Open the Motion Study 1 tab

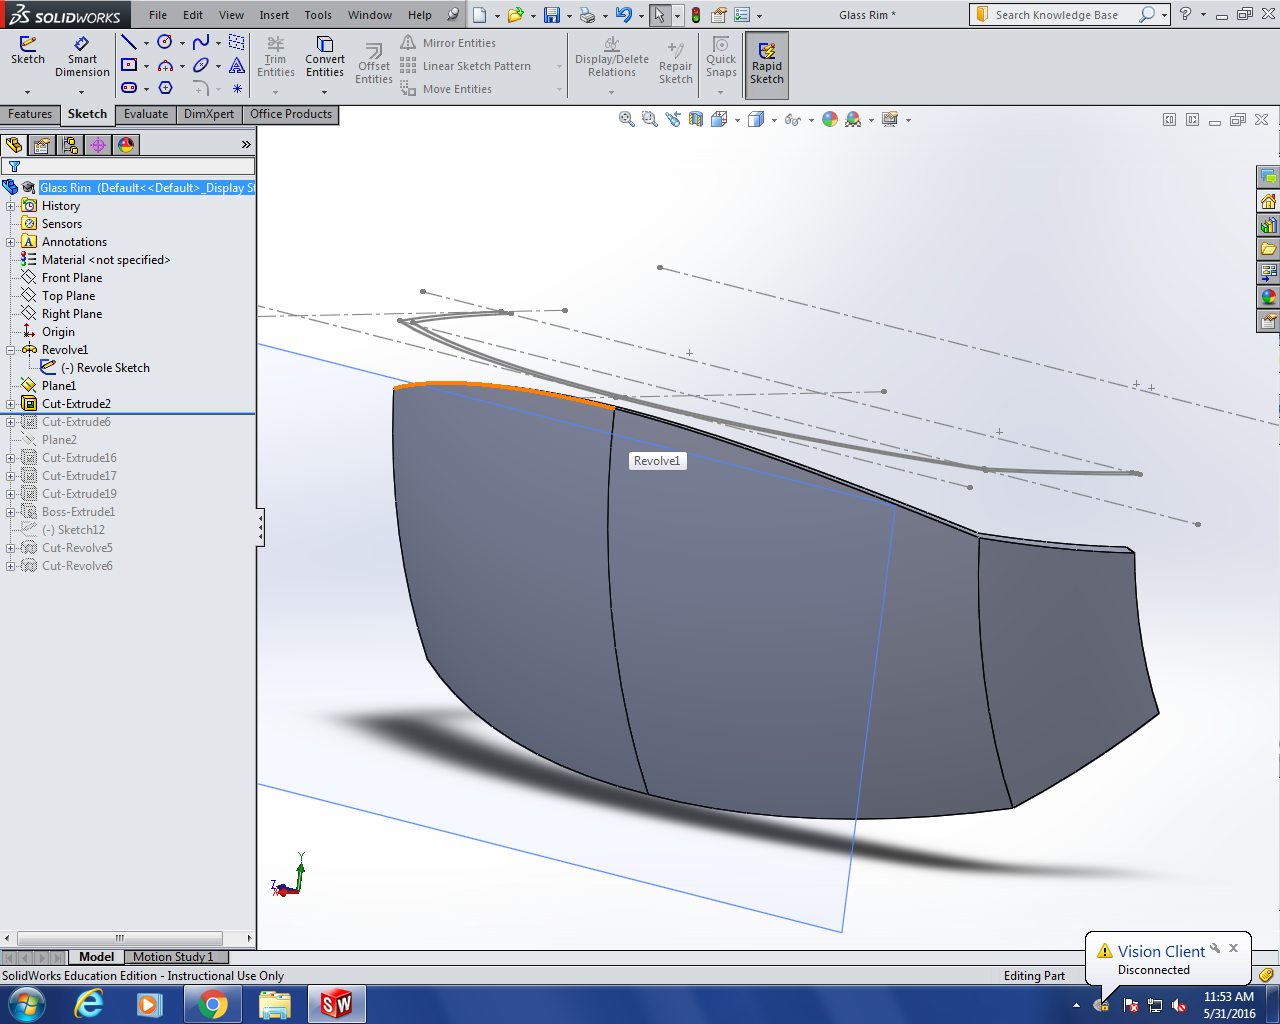point(173,957)
